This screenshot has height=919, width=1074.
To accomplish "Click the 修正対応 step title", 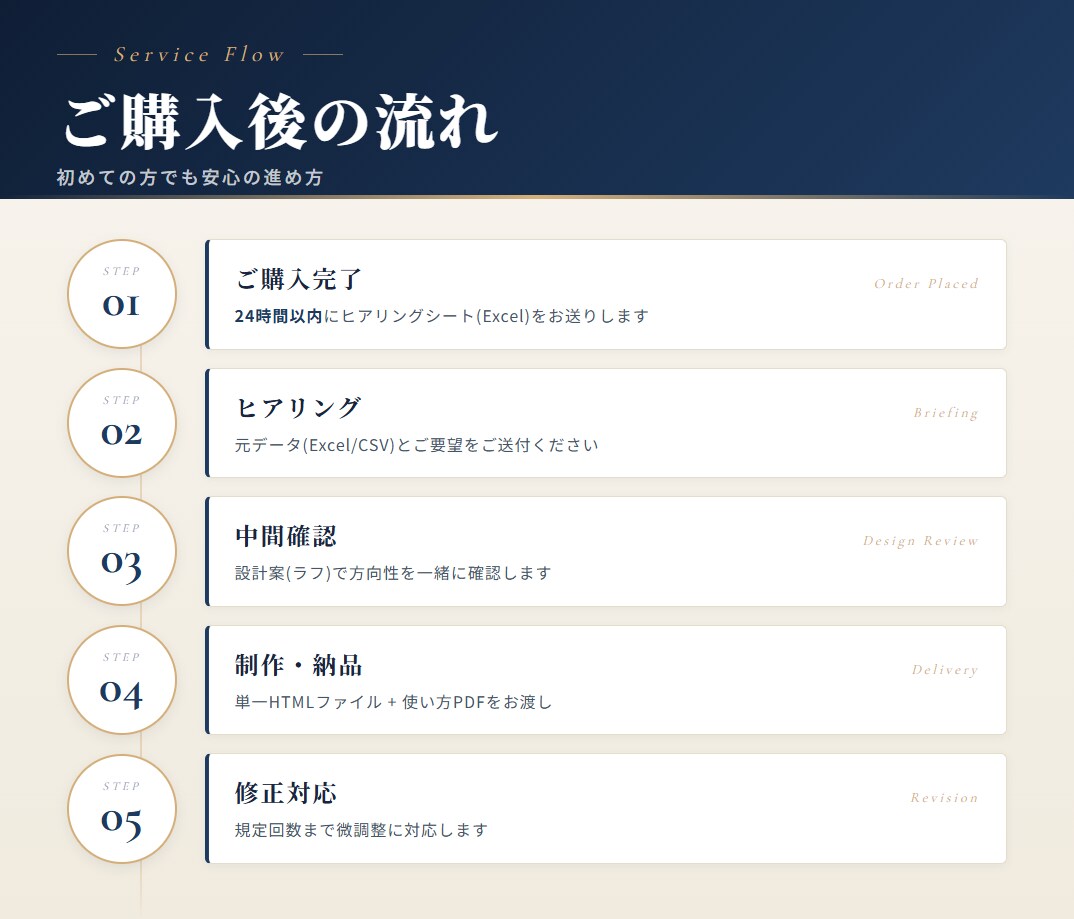I will [x=286, y=793].
